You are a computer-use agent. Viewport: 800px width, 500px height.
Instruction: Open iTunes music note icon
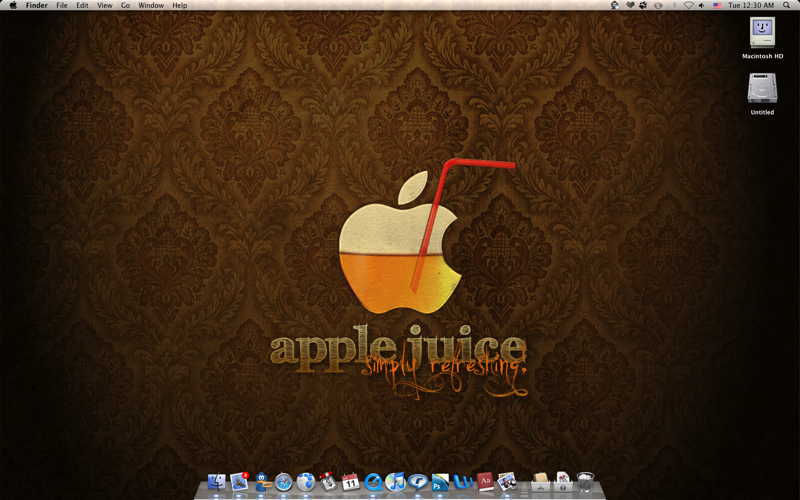pos(395,482)
